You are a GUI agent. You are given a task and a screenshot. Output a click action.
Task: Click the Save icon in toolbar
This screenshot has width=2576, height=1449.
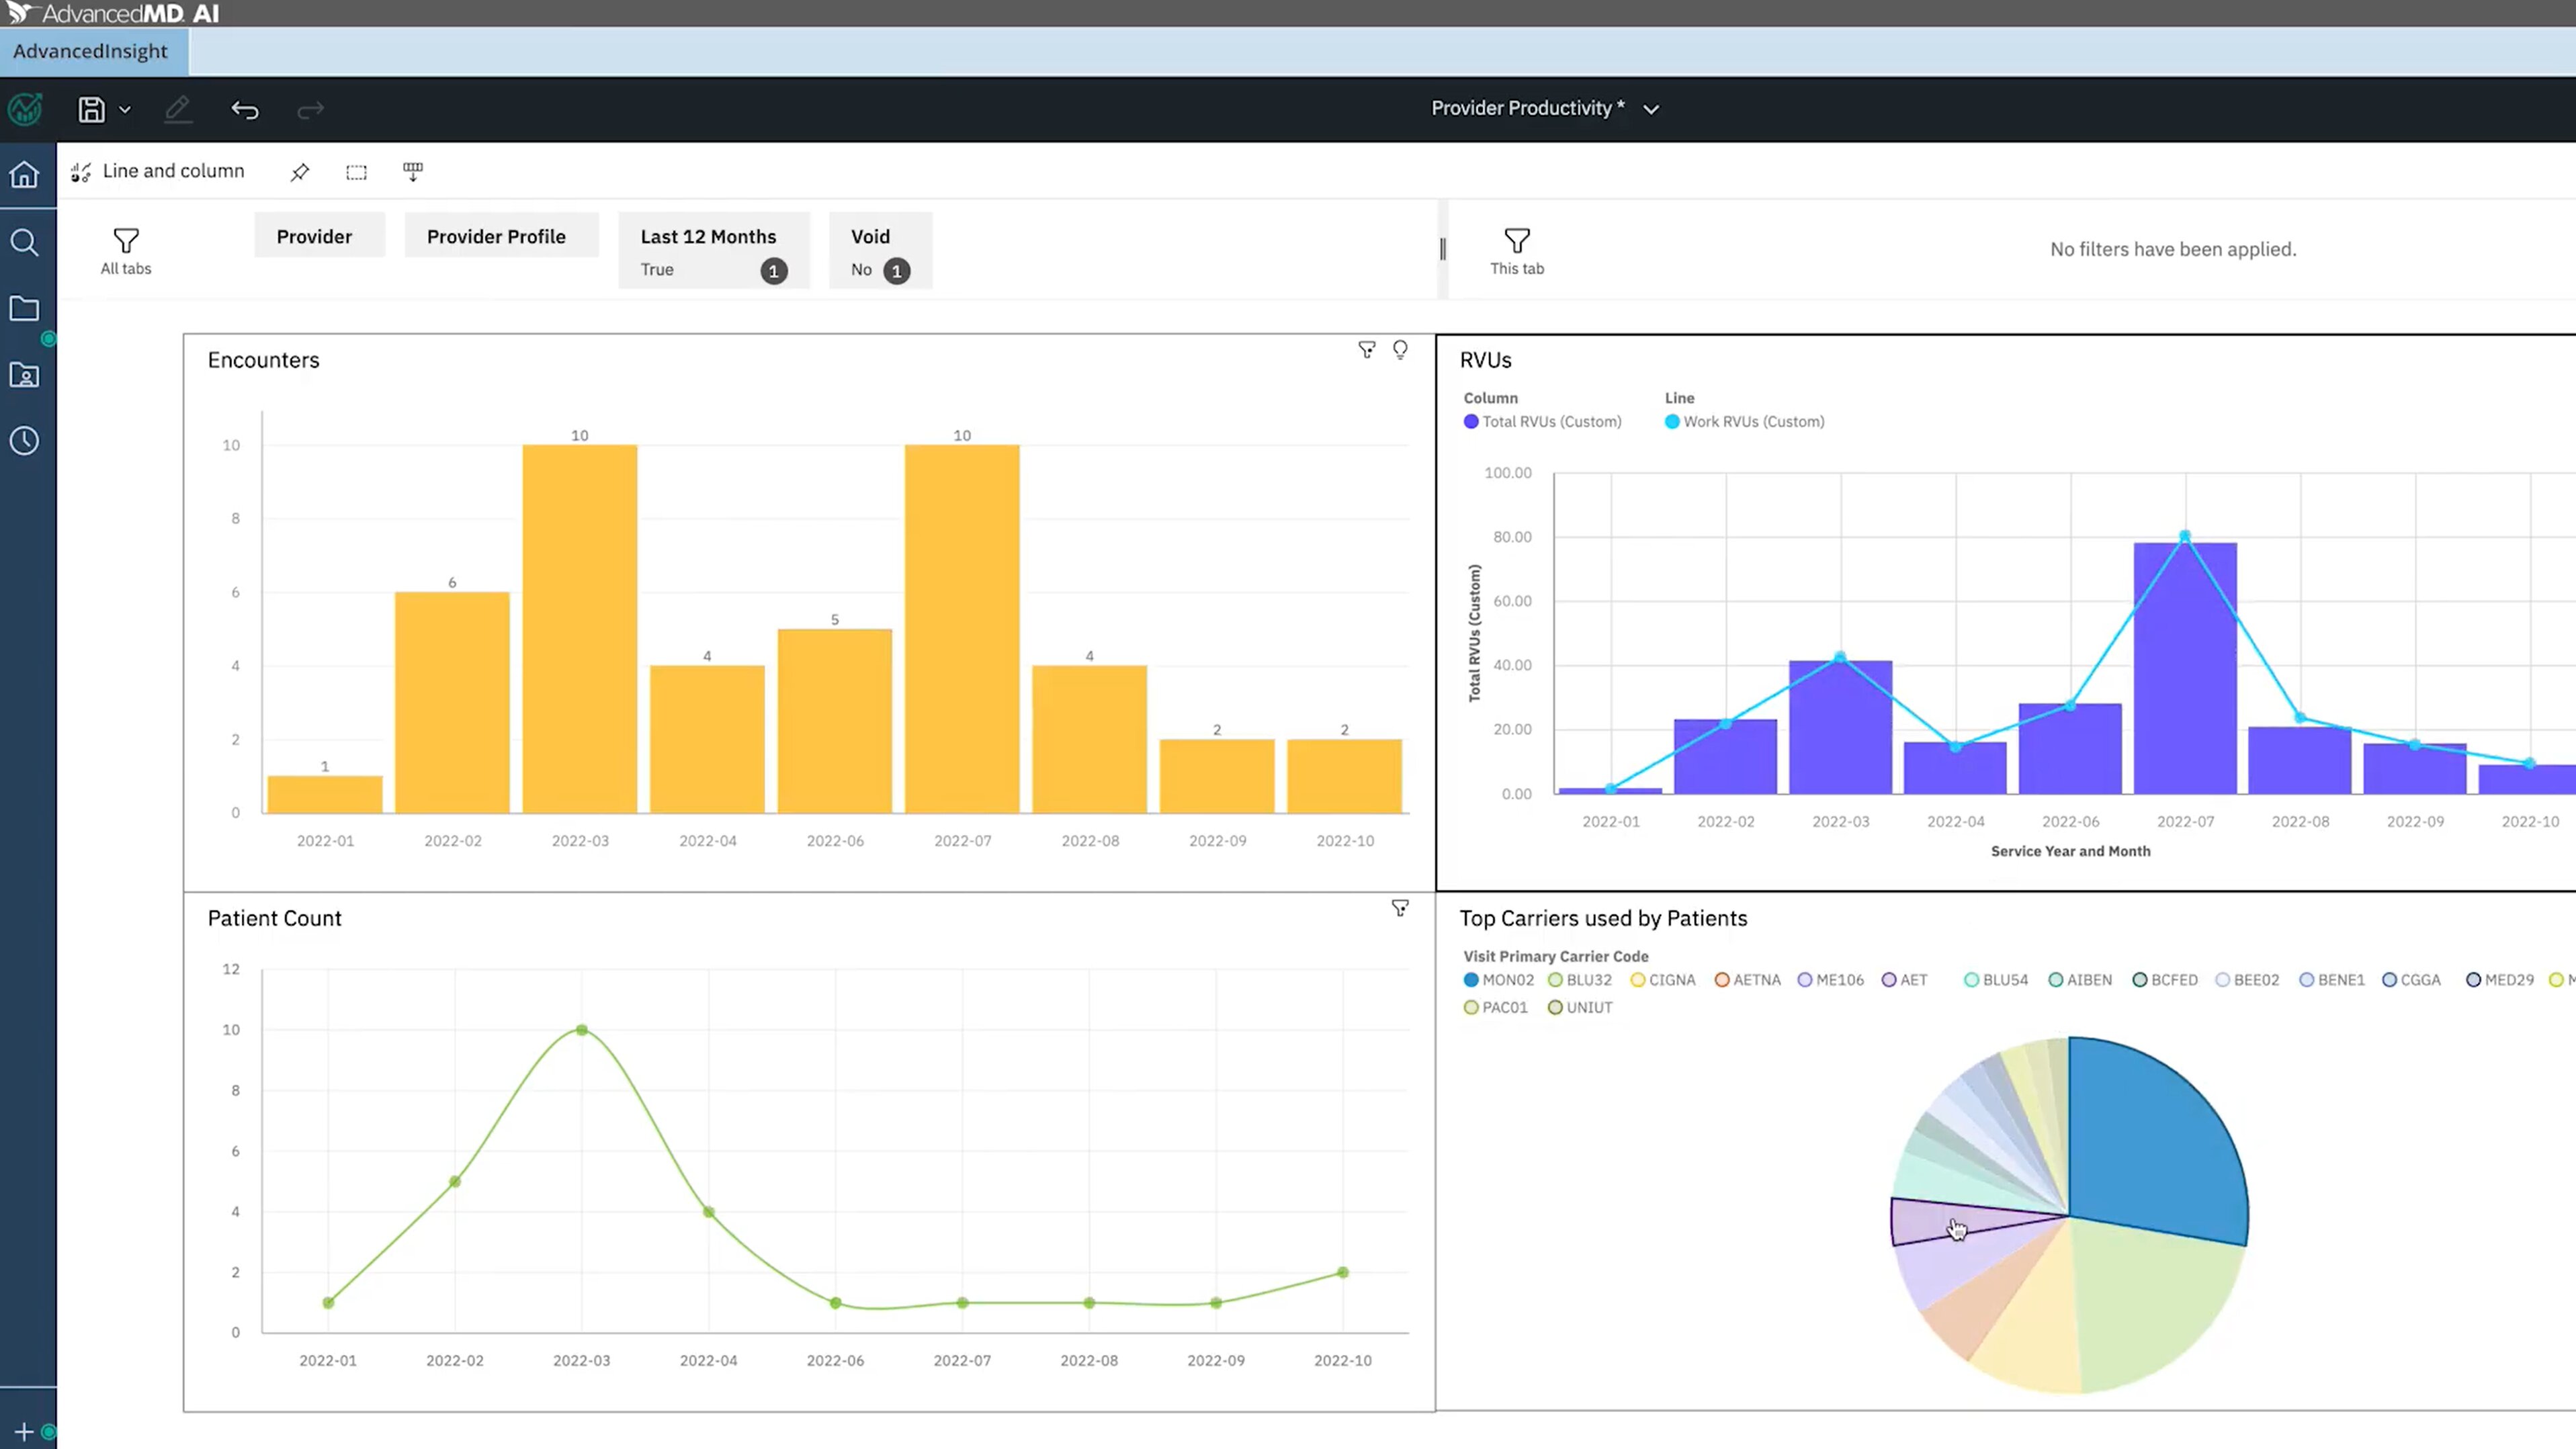point(91,109)
